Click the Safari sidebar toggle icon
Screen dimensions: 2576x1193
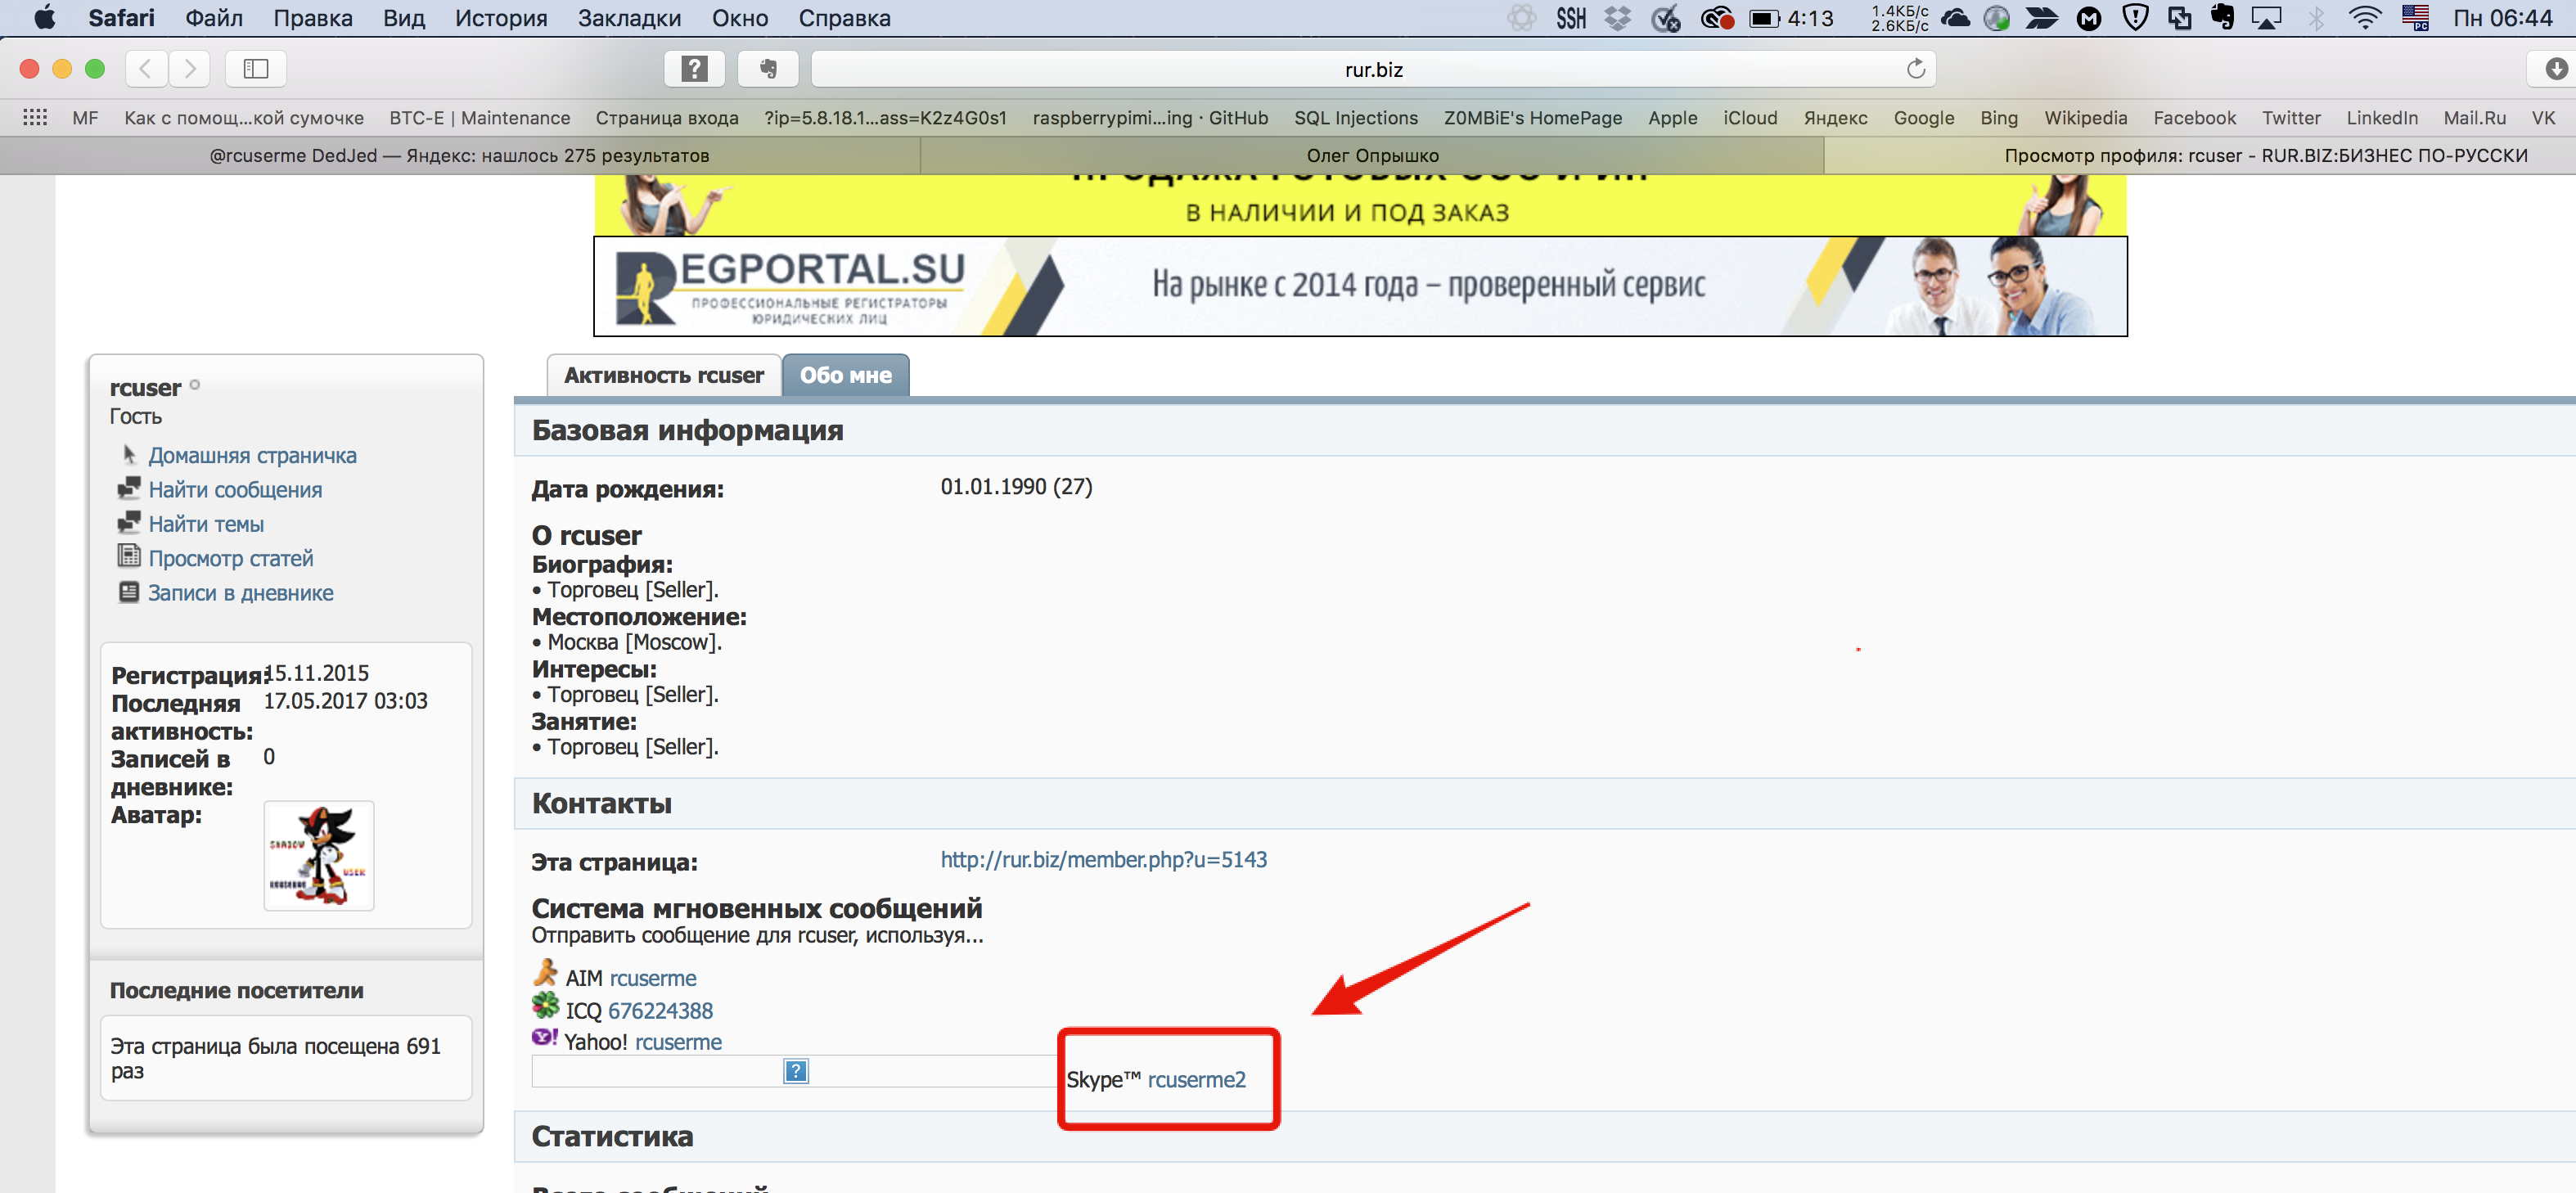tap(256, 69)
